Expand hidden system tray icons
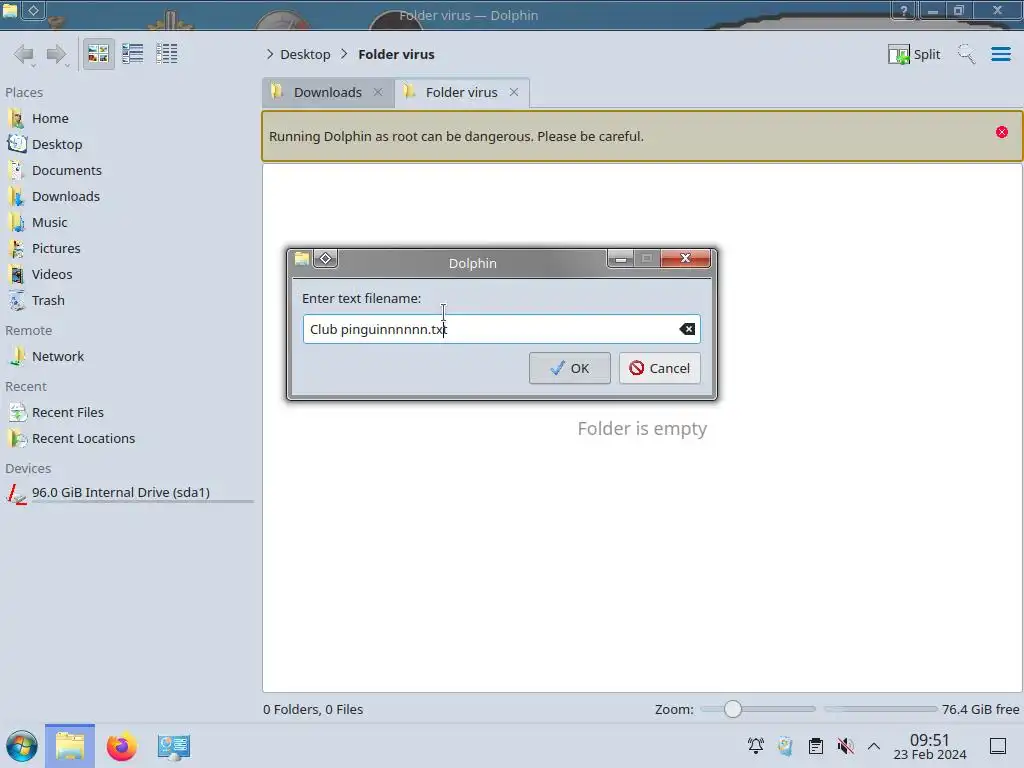This screenshot has height=768, width=1024. (874, 746)
